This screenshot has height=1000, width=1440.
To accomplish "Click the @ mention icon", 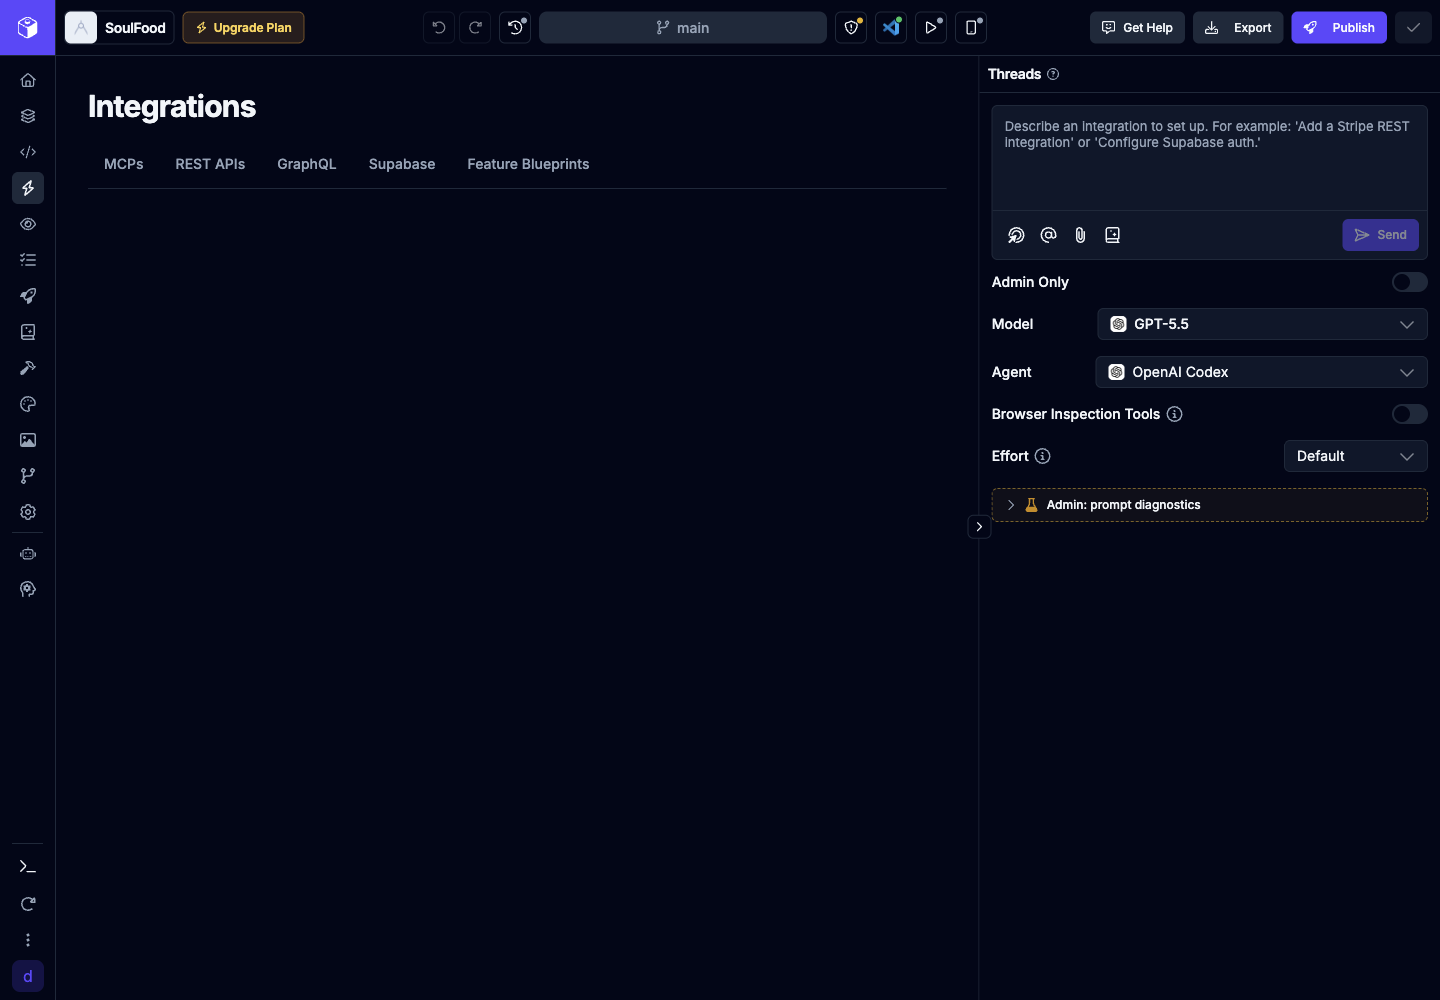I will point(1048,235).
